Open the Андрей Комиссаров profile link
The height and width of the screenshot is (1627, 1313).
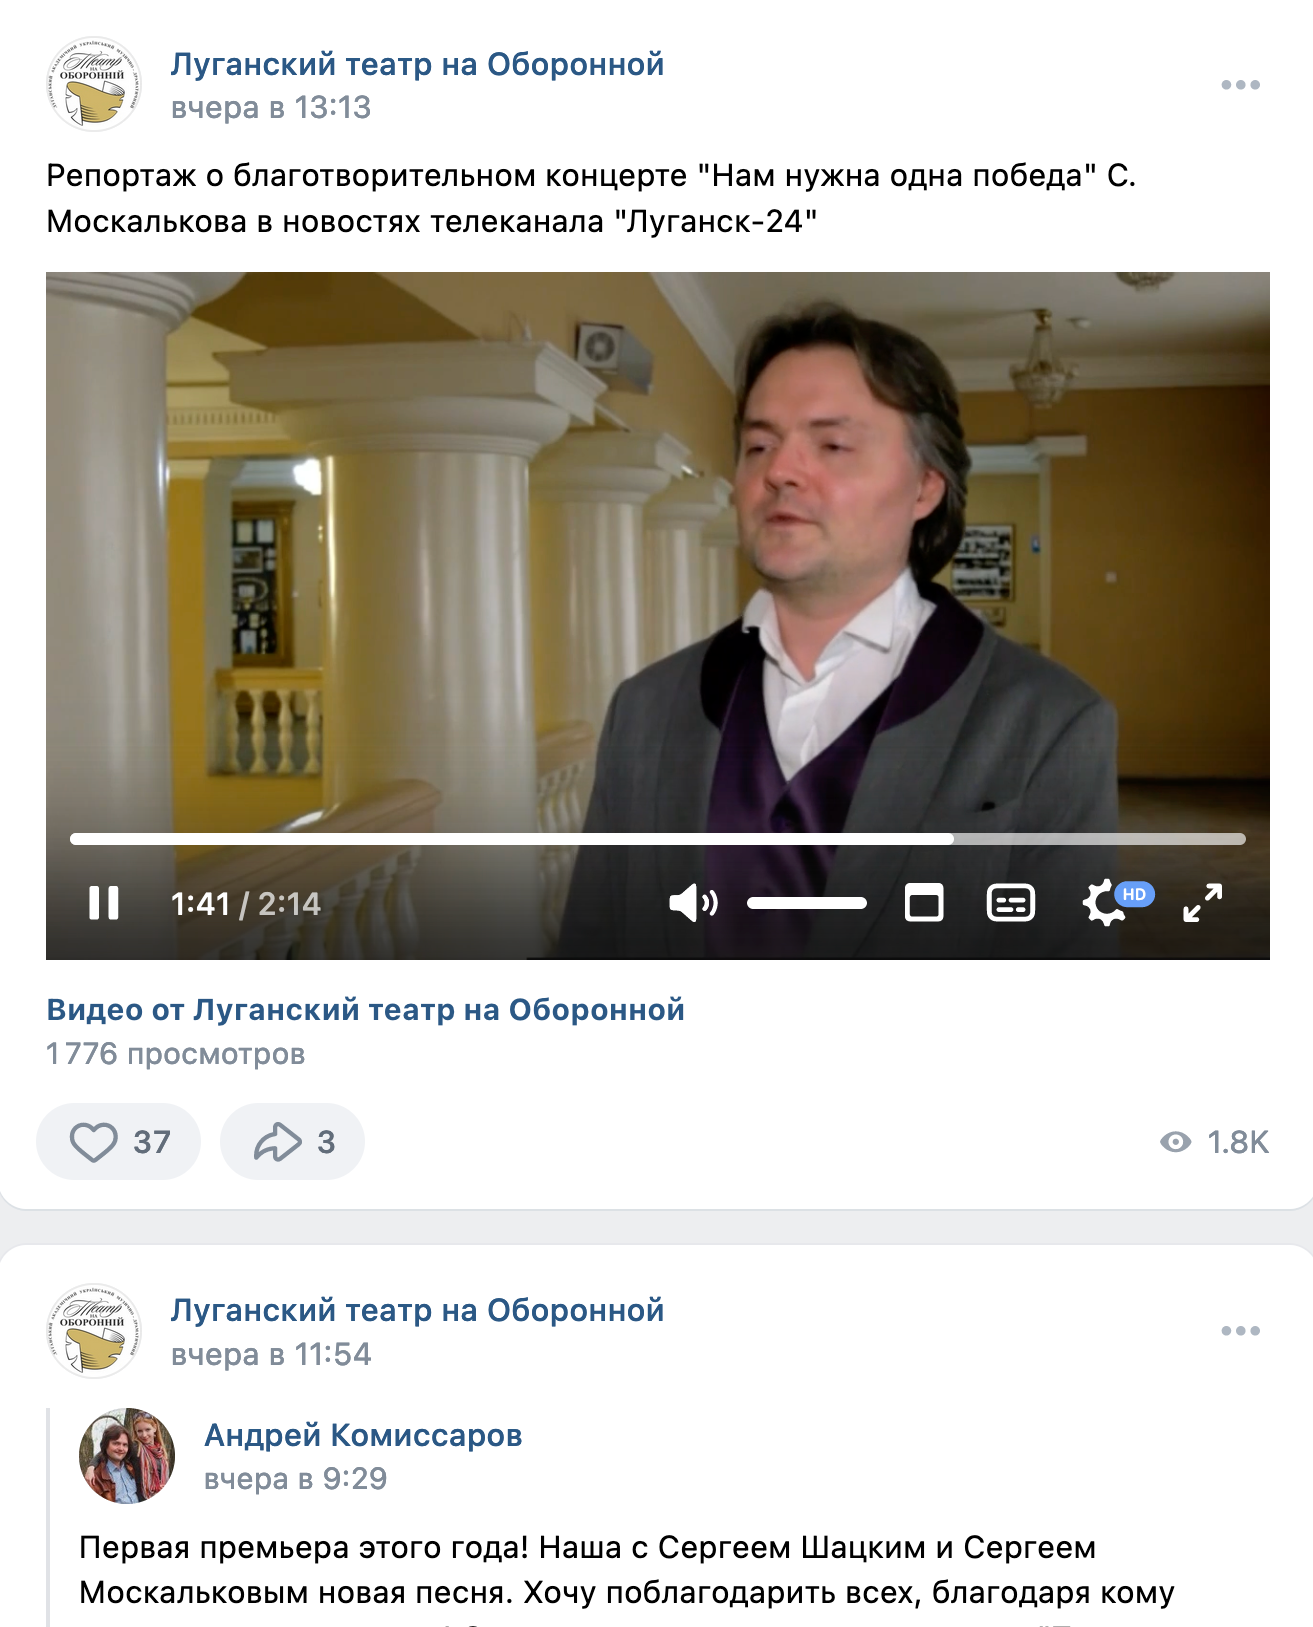pyautogui.click(x=363, y=1435)
